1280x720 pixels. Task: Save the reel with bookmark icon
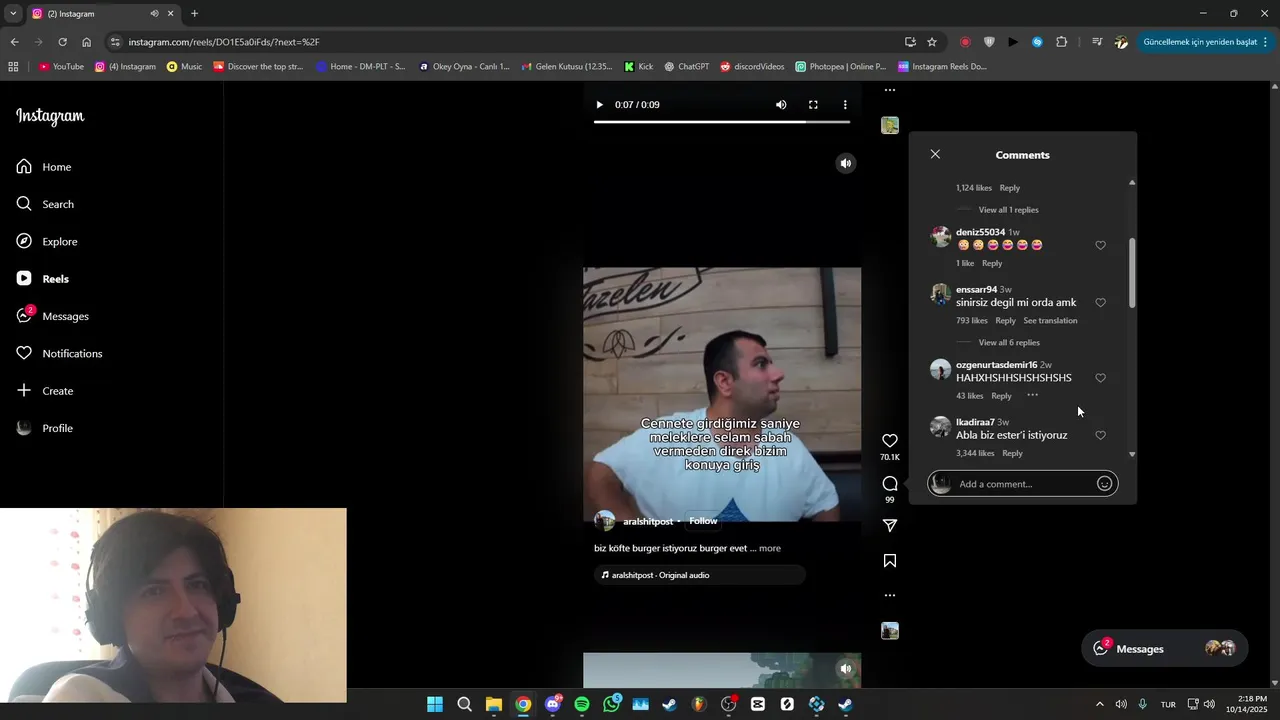[x=890, y=561]
